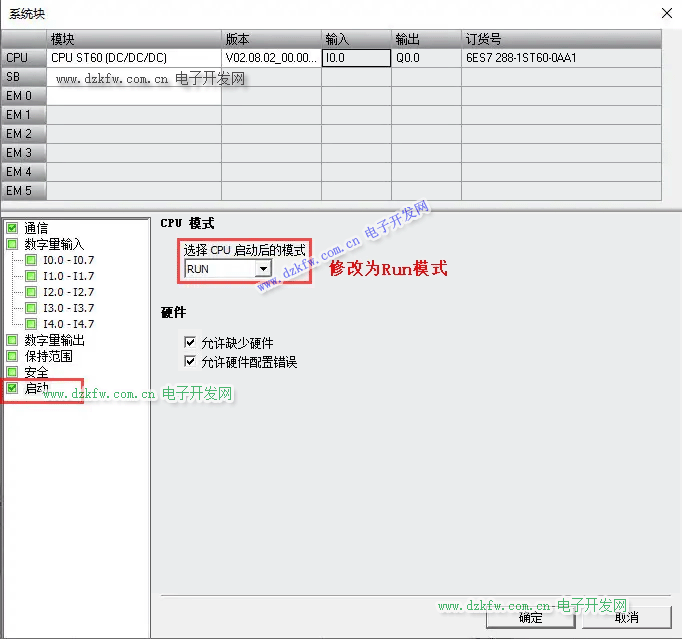
Task: Select the CPU ST60 (DC/DC/DC) module cell
Action: click(133, 58)
